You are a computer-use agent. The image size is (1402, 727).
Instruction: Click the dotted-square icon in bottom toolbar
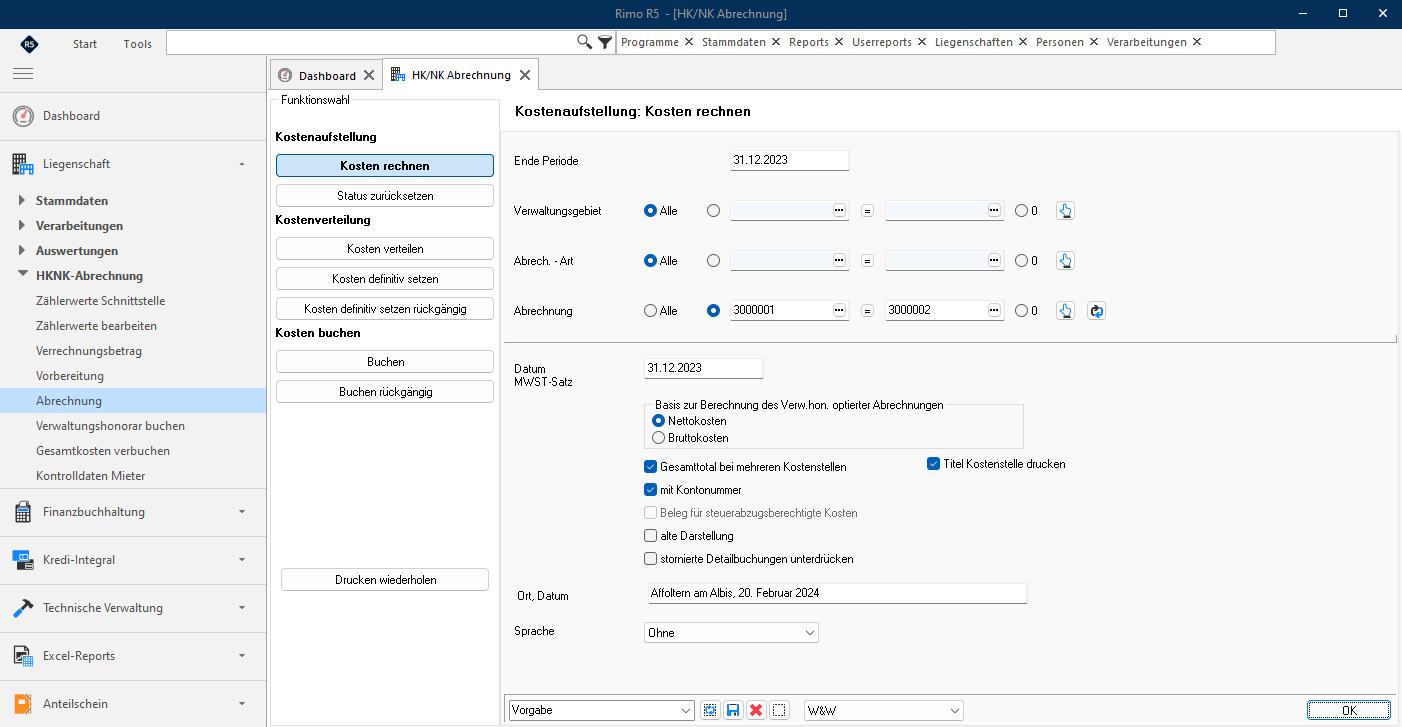780,710
